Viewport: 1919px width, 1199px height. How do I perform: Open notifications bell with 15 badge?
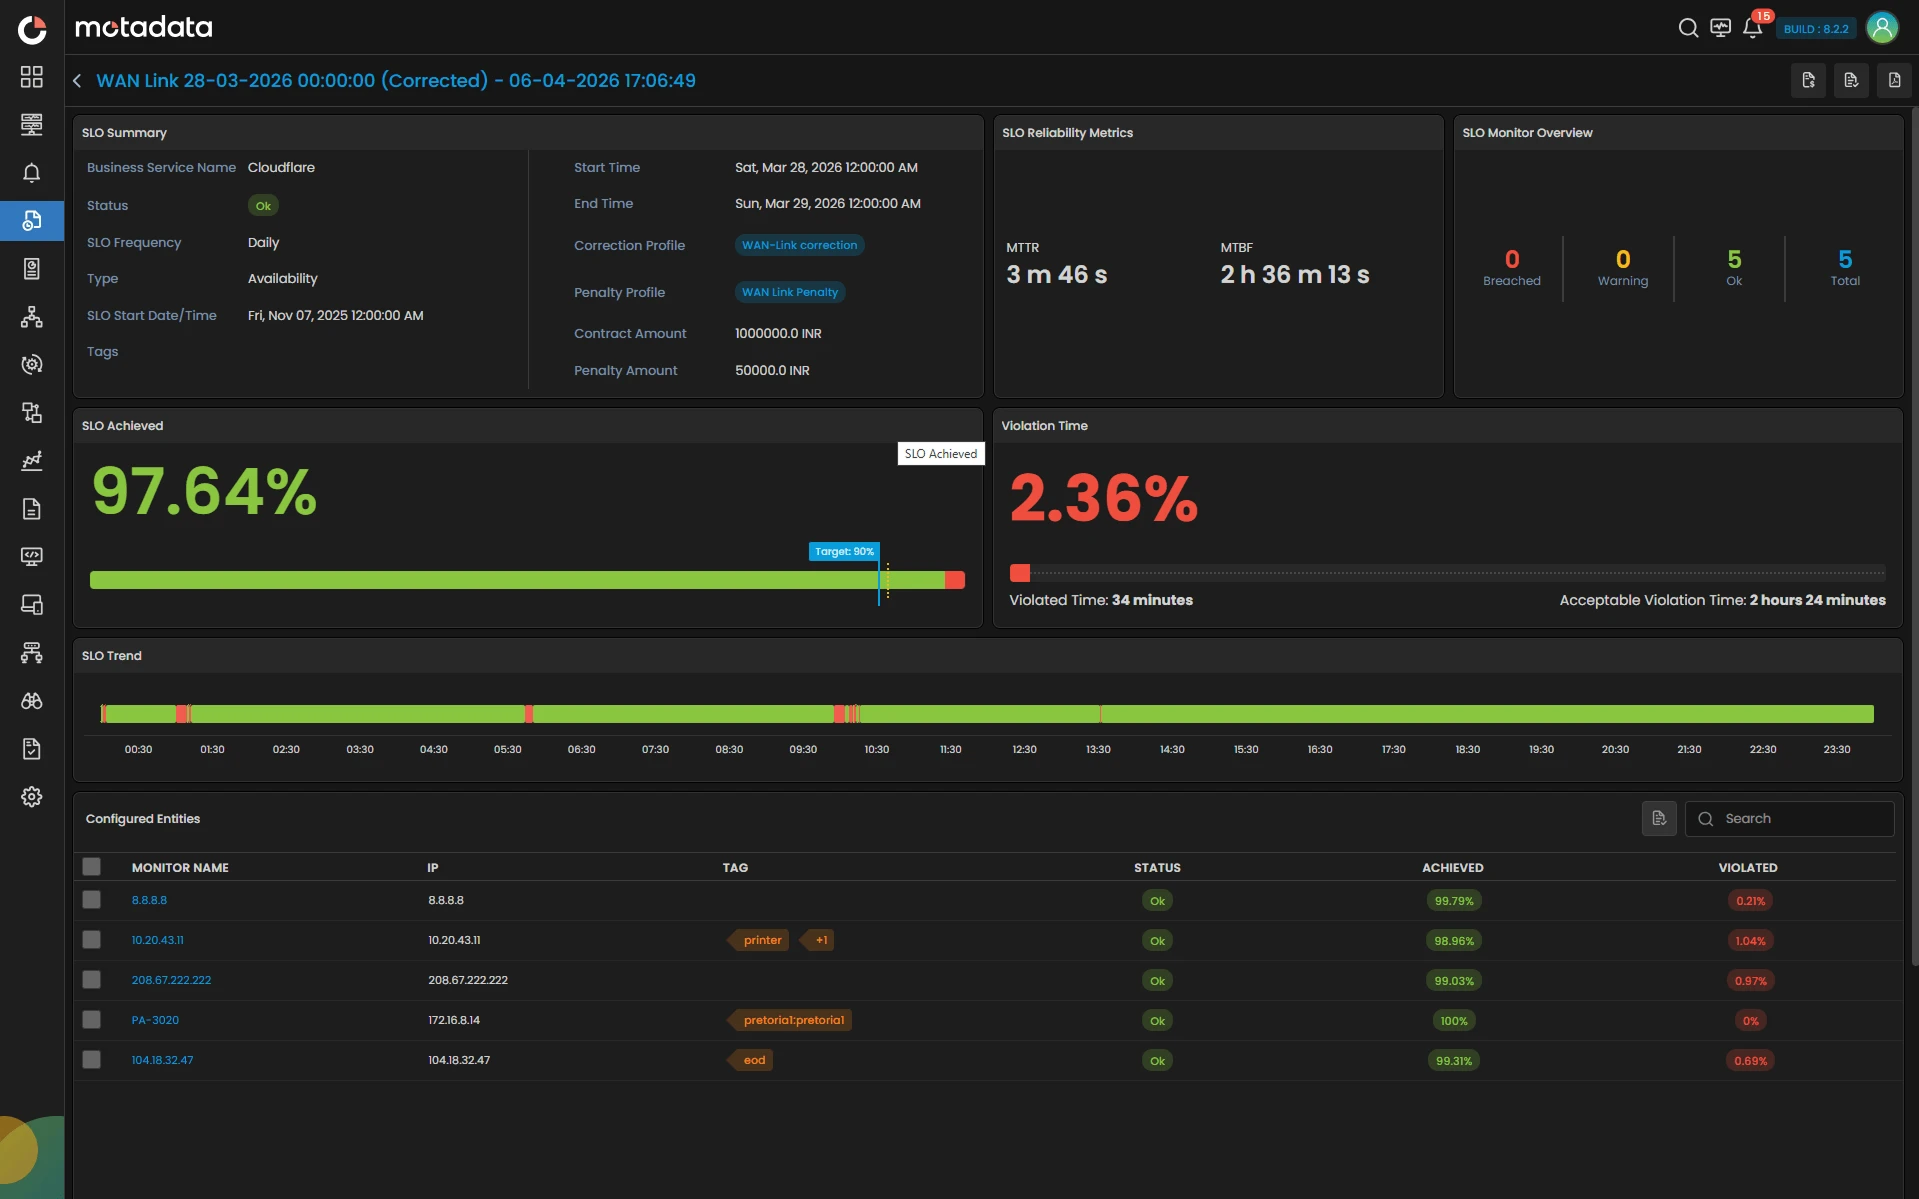1753,27
